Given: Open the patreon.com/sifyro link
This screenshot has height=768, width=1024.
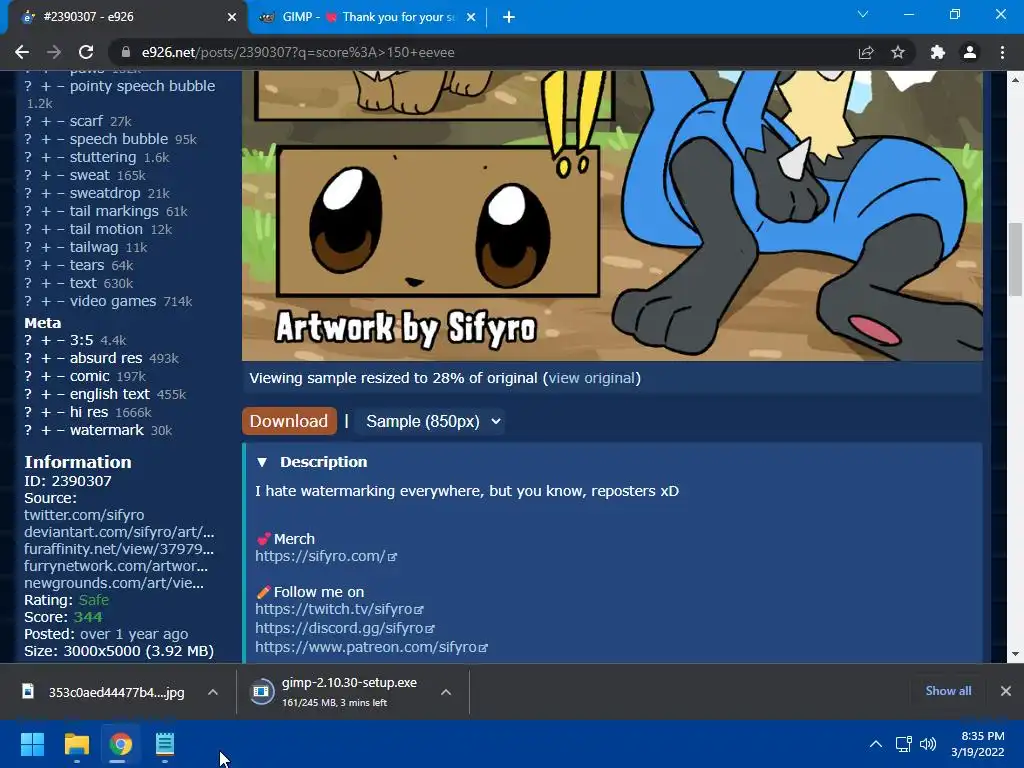Looking at the screenshot, I should [x=371, y=647].
